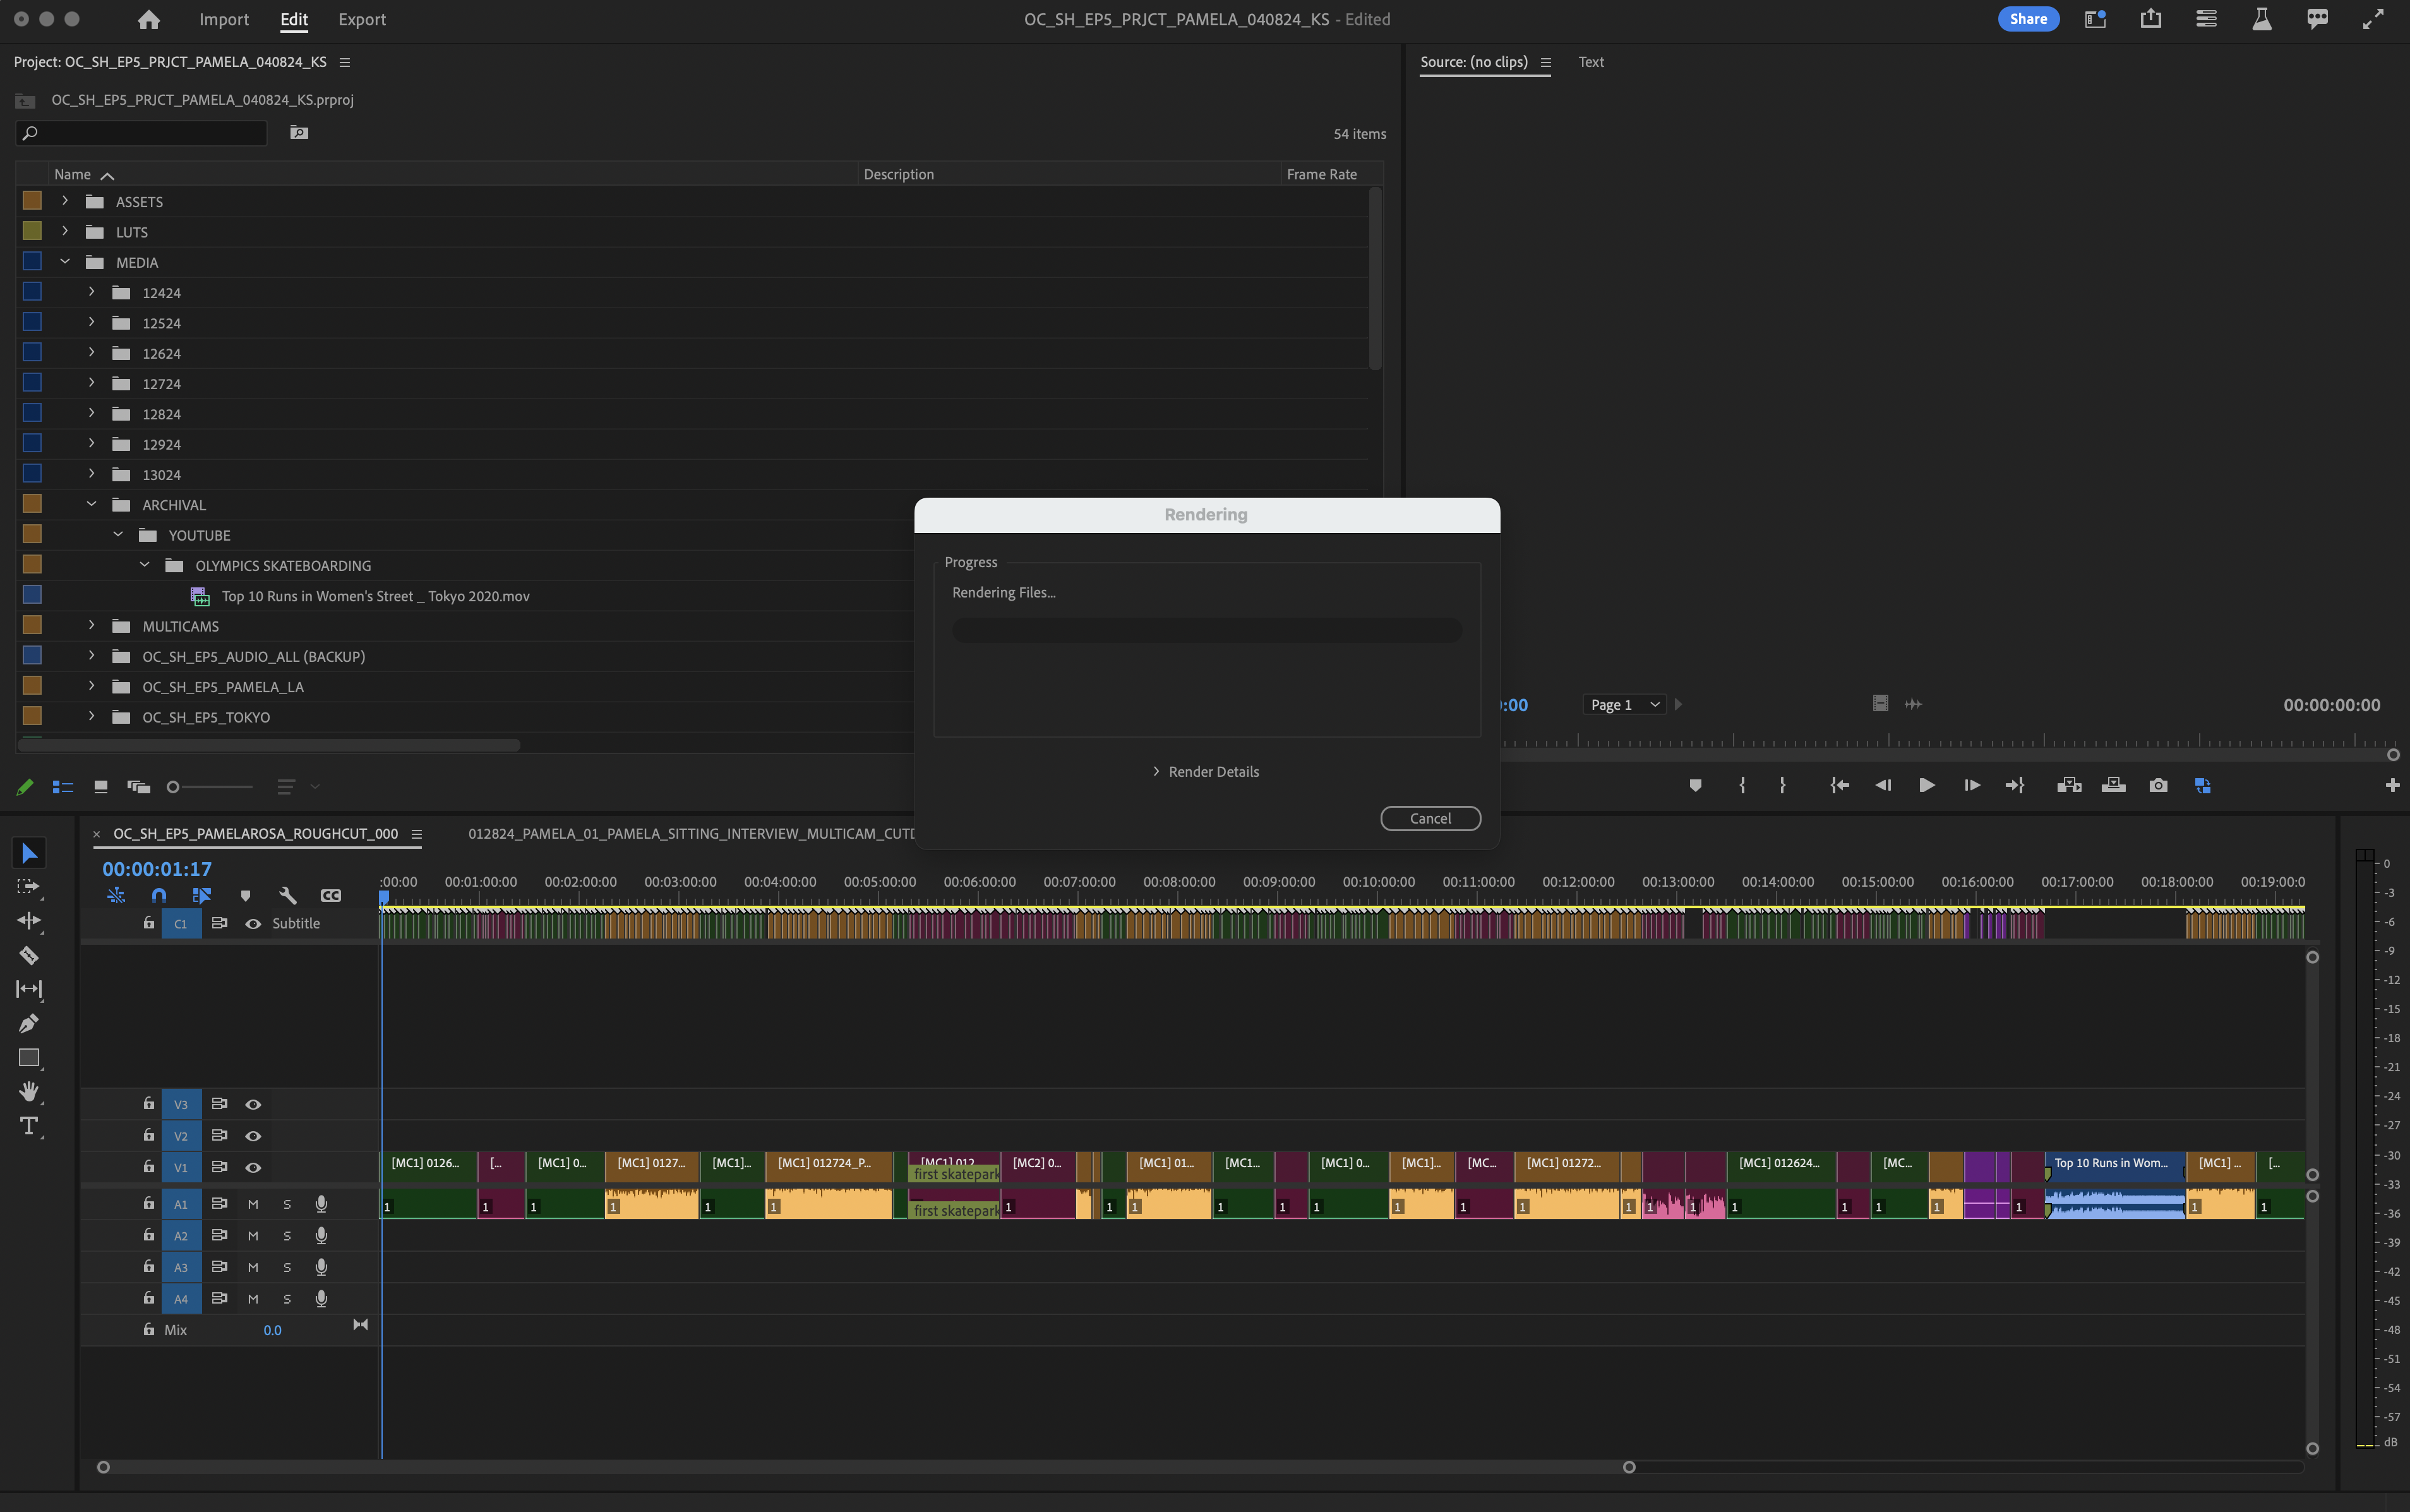The width and height of the screenshot is (2410, 1512).
Task: Open the captions CC menu in the timeline
Action: click(x=330, y=895)
